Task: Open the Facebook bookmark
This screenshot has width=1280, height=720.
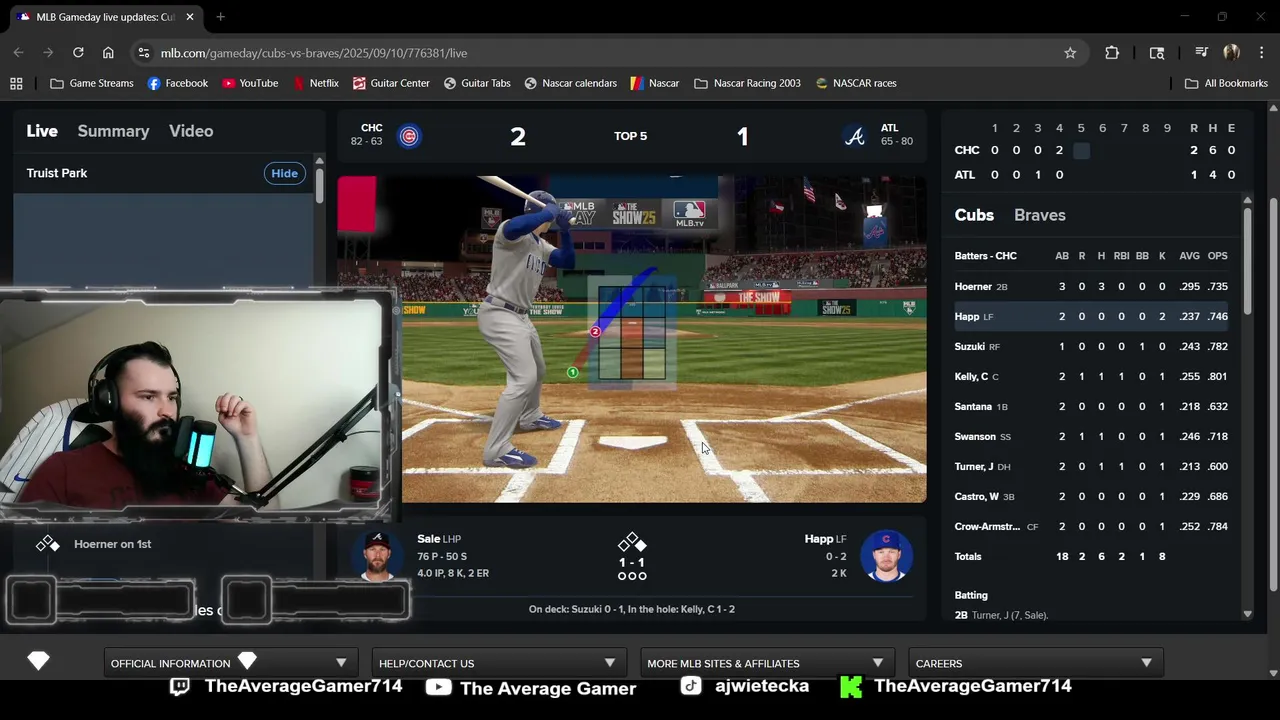Action: tap(177, 83)
